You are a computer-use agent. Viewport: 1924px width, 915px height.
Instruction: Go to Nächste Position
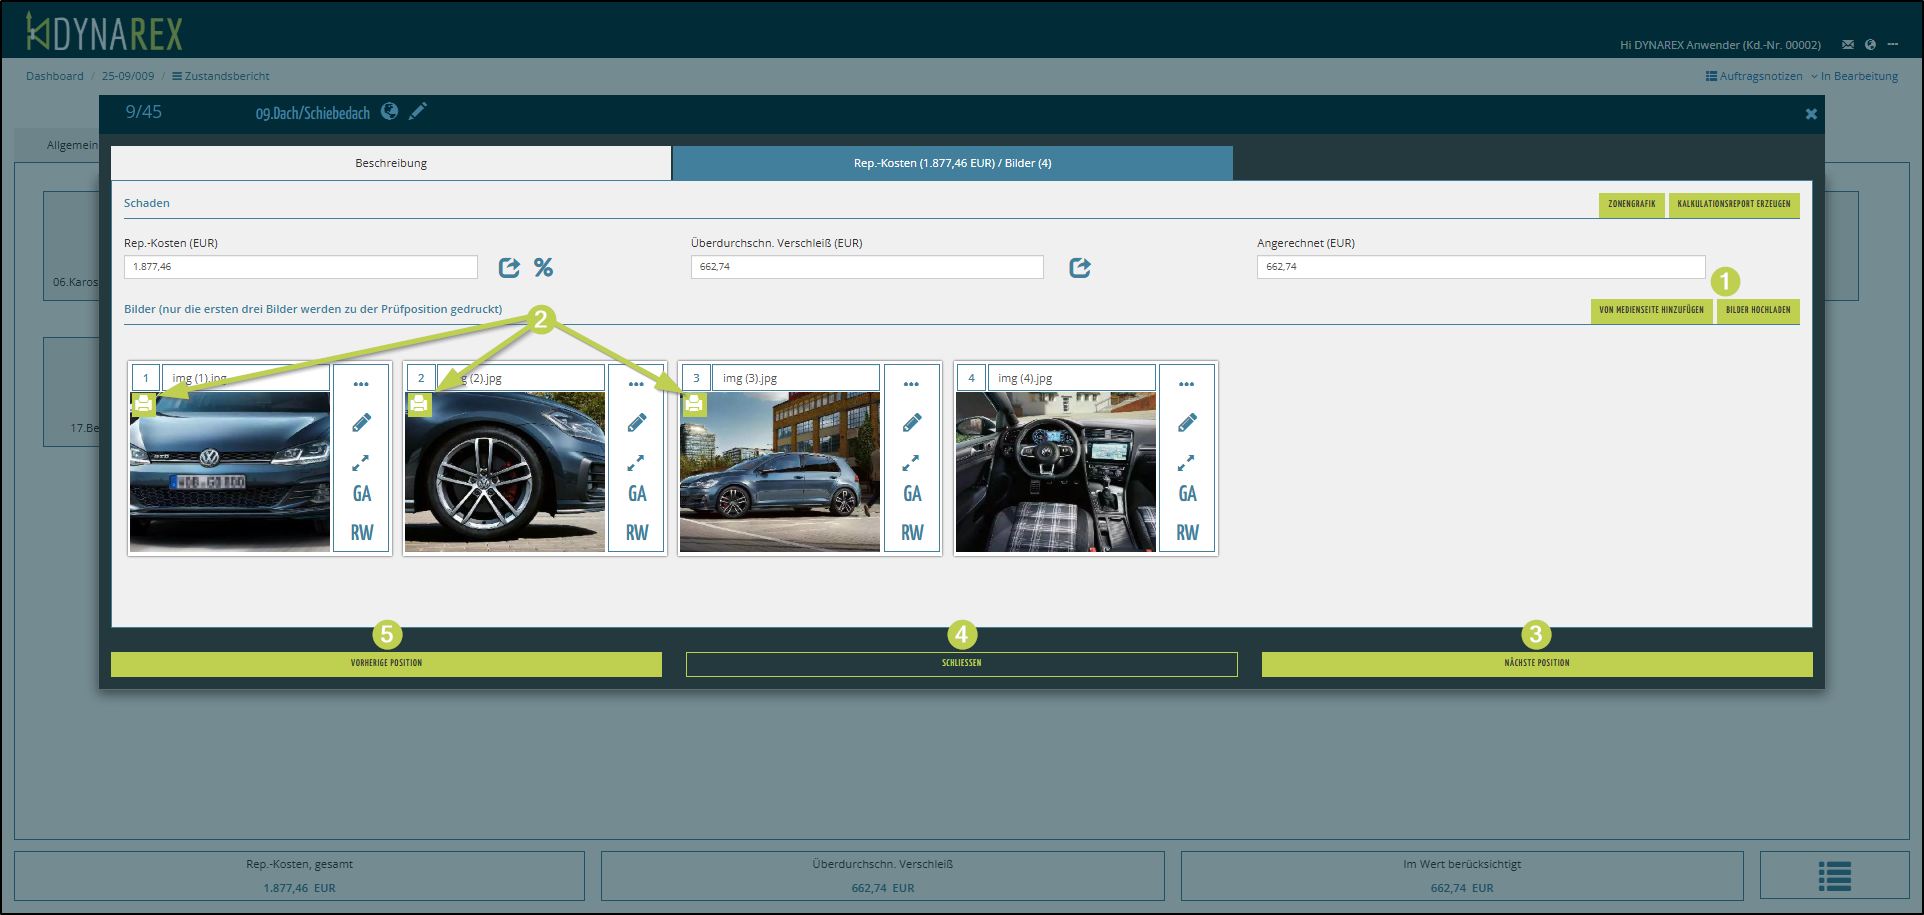(1536, 663)
